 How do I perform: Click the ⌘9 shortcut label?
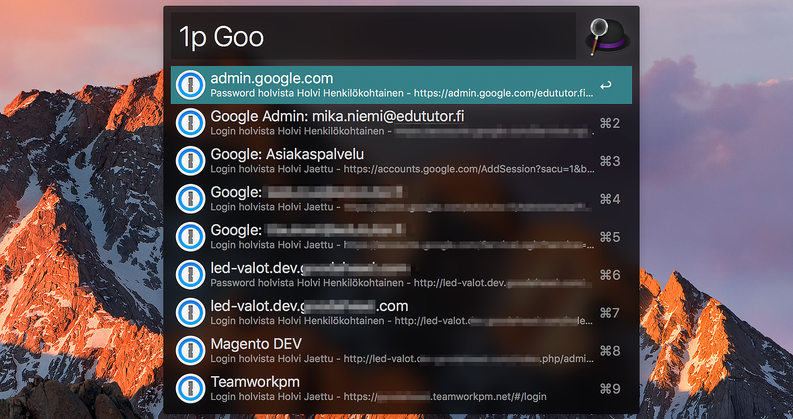(609, 389)
